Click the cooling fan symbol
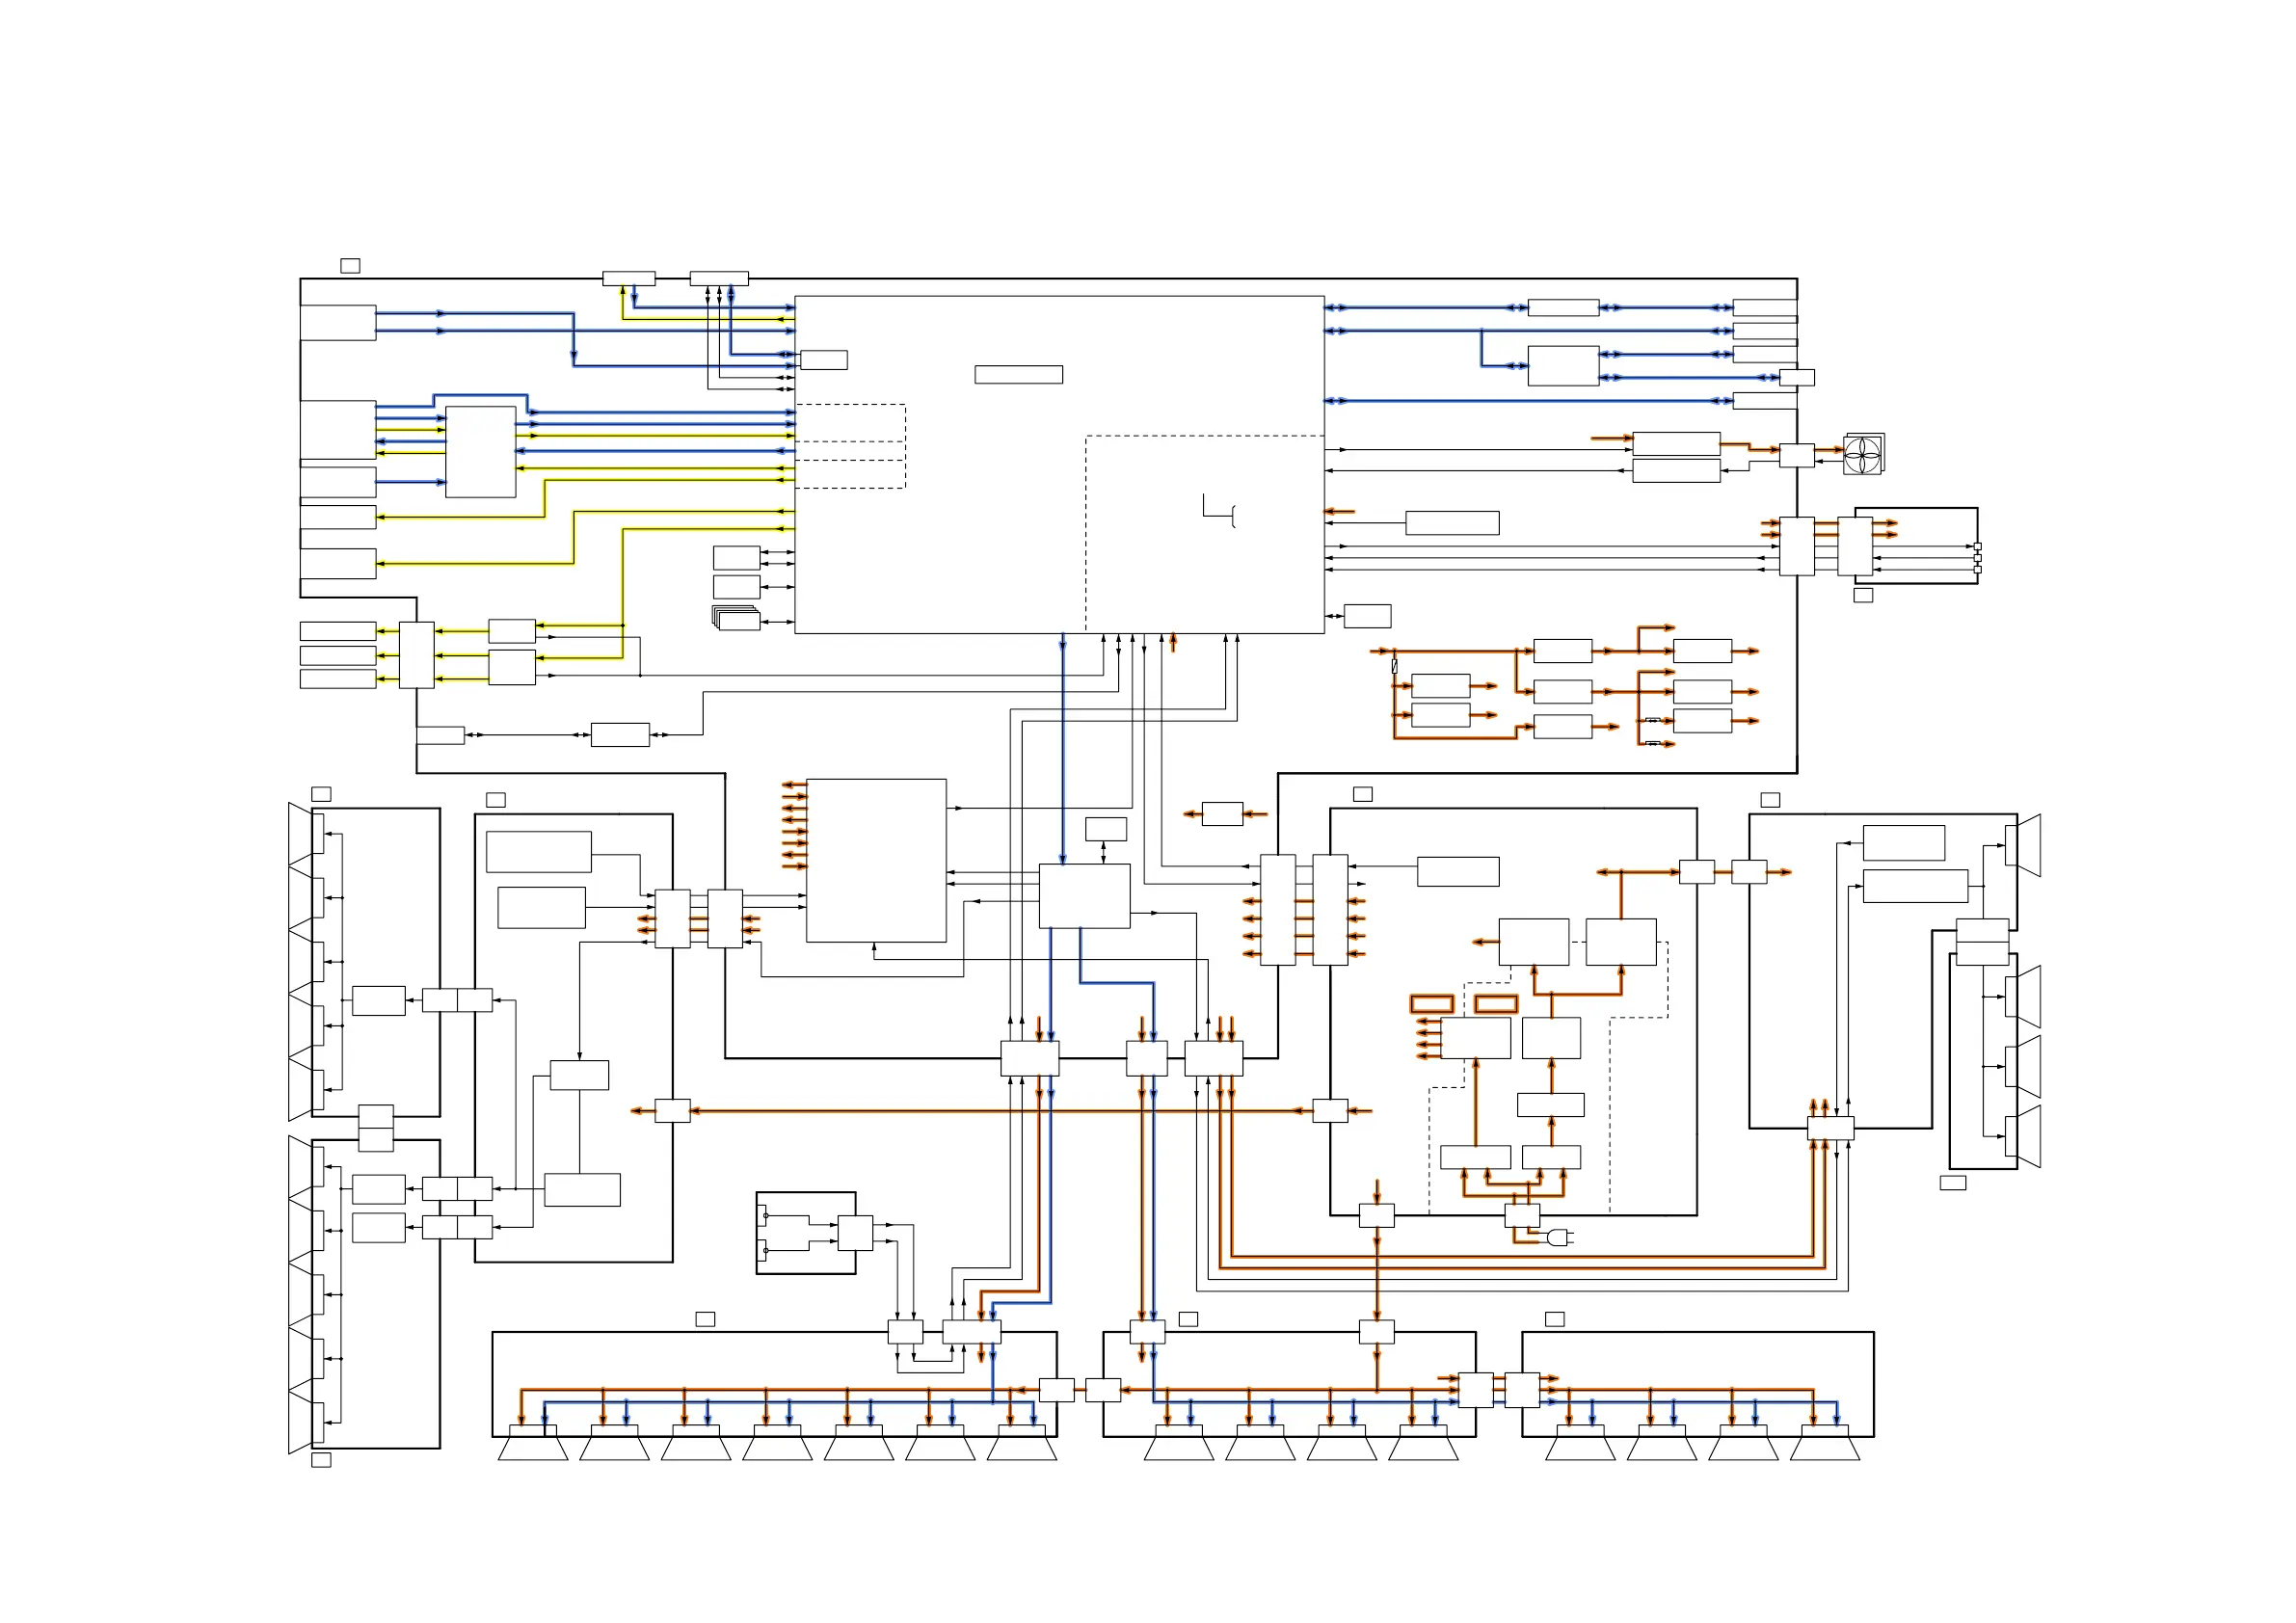 [1862, 455]
